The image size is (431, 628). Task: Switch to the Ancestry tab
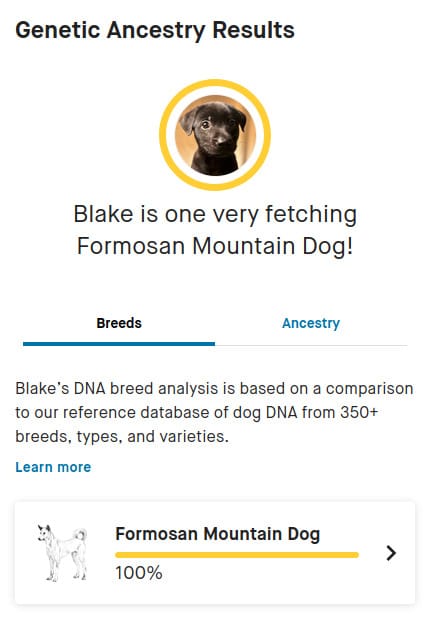[311, 323]
